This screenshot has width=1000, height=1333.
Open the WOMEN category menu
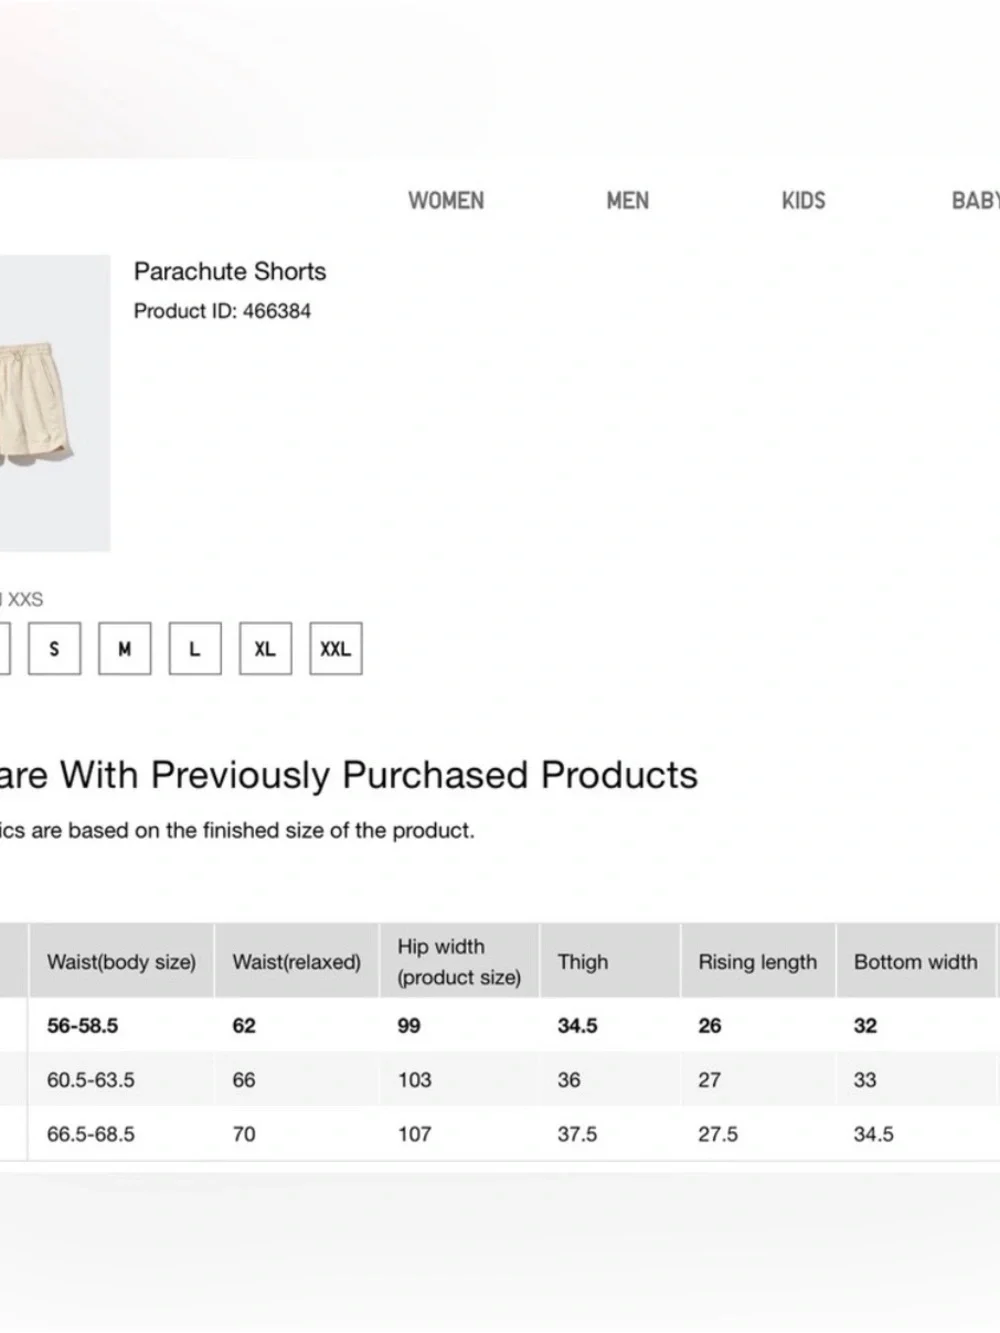pyautogui.click(x=446, y=201)
